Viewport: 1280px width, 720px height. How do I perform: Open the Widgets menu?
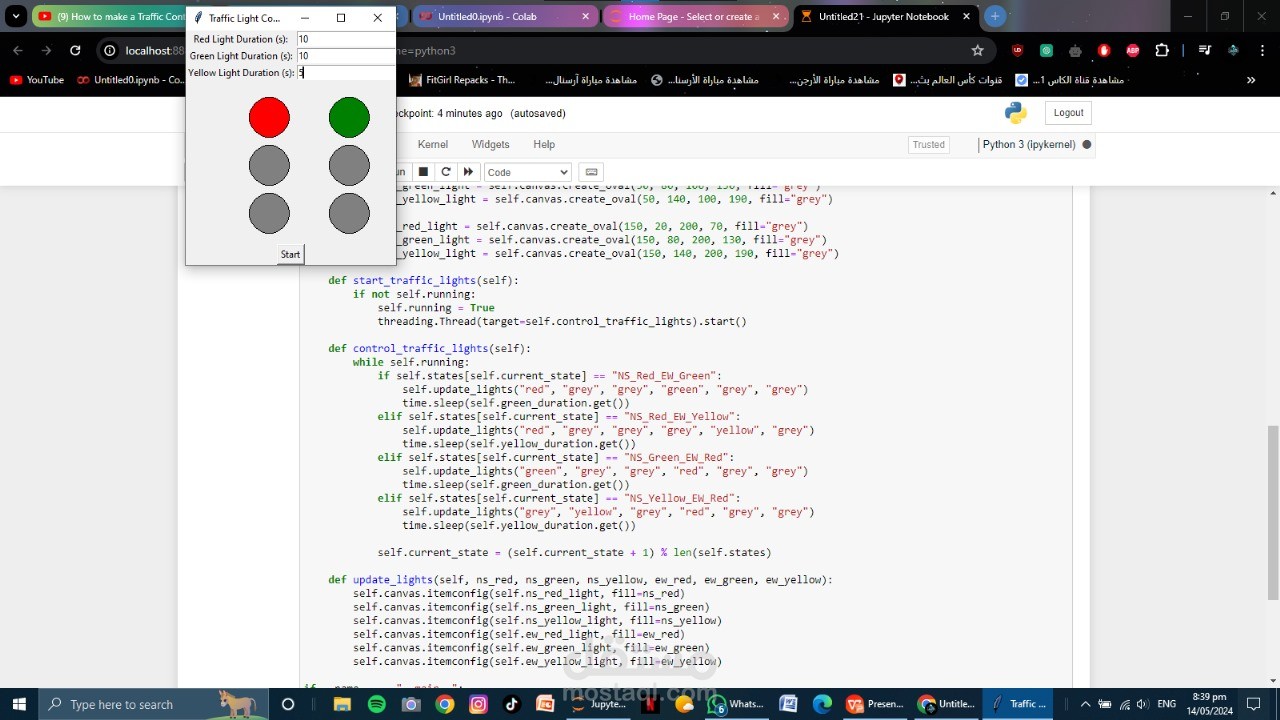click(490, 144)
